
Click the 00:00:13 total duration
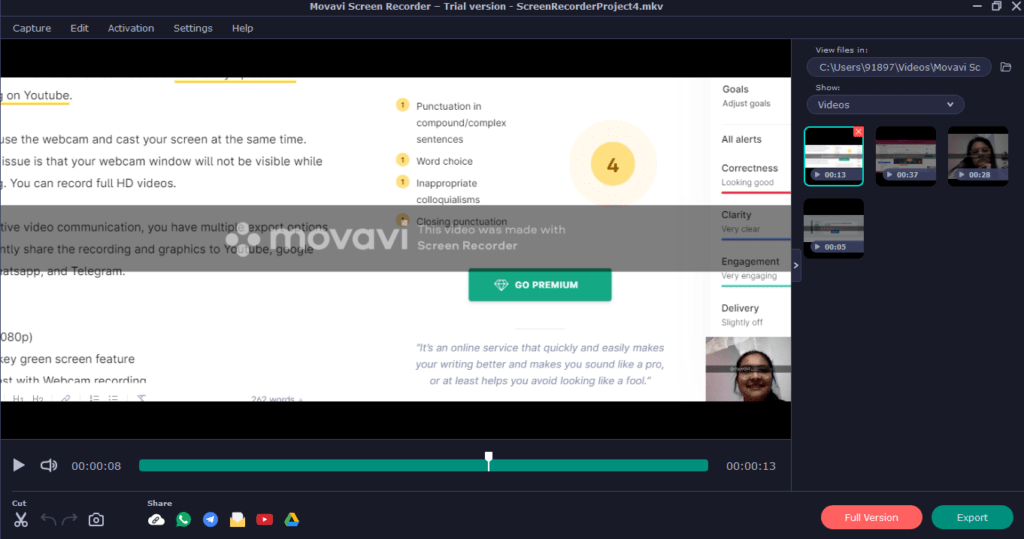pos(751,466)
